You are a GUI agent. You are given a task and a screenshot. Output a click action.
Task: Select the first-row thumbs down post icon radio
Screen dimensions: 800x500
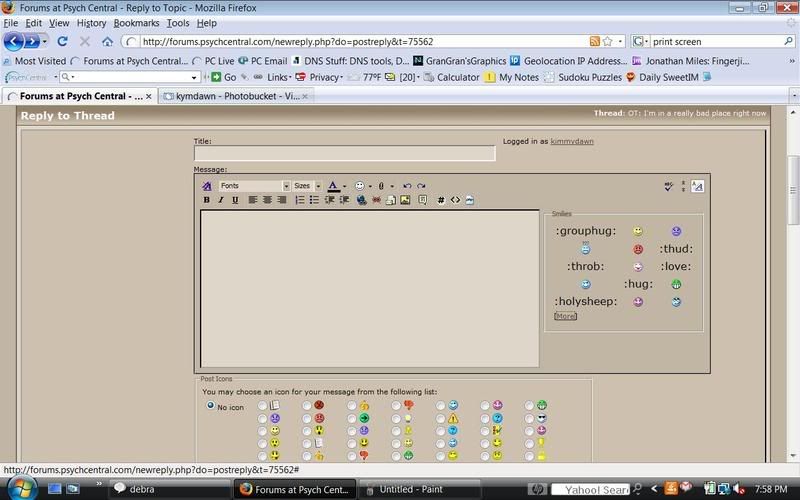[396, 406]
